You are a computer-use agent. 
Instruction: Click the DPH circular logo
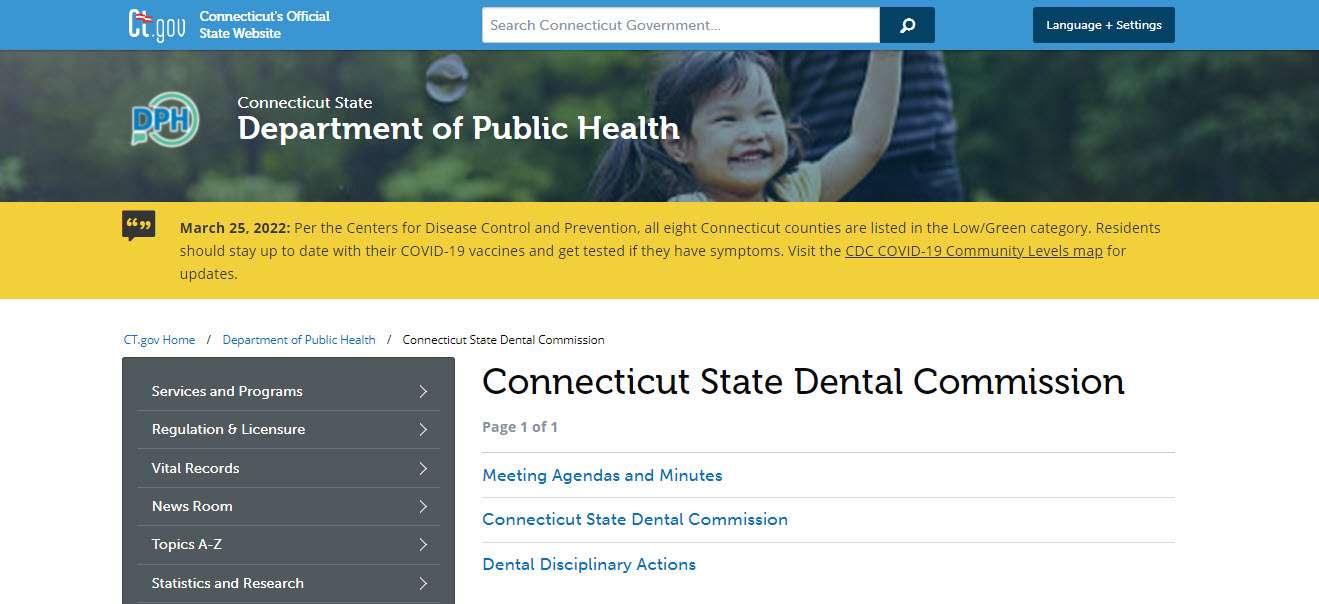click(x=164, y=119)
